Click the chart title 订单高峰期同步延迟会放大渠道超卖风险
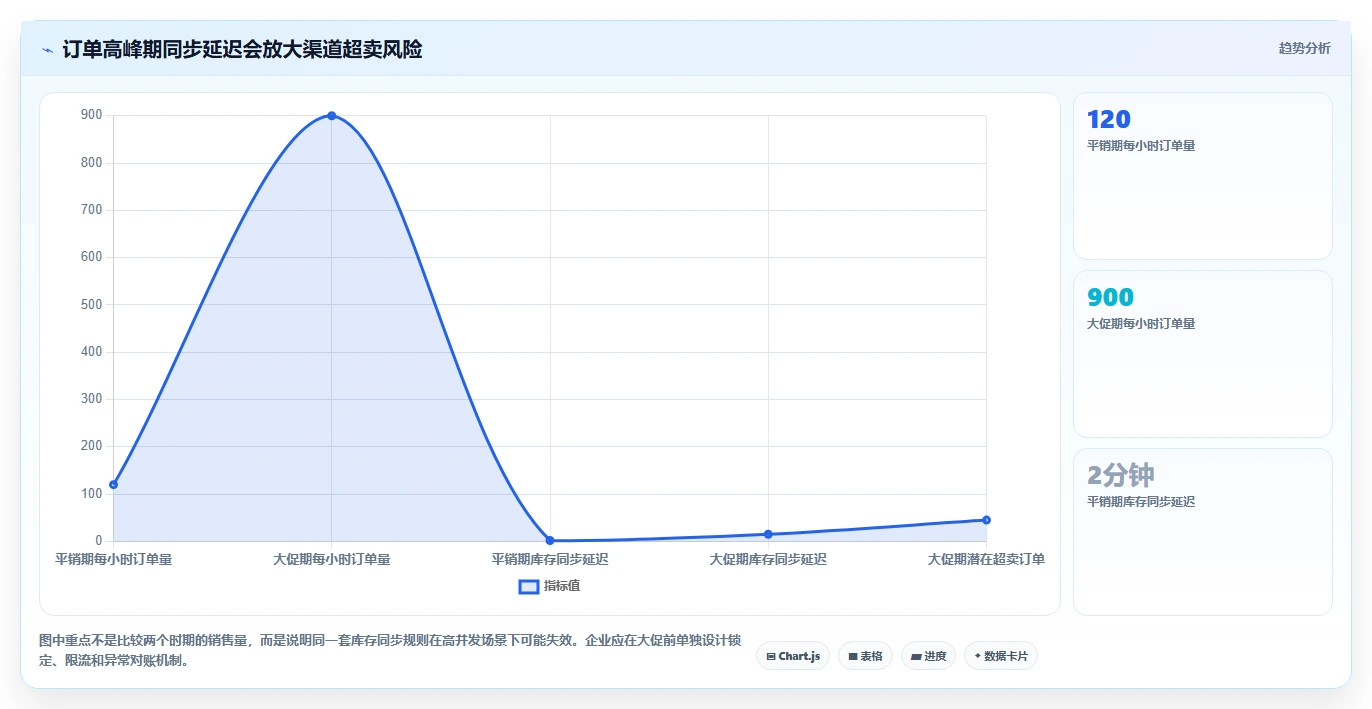 (x=242, y=49)
